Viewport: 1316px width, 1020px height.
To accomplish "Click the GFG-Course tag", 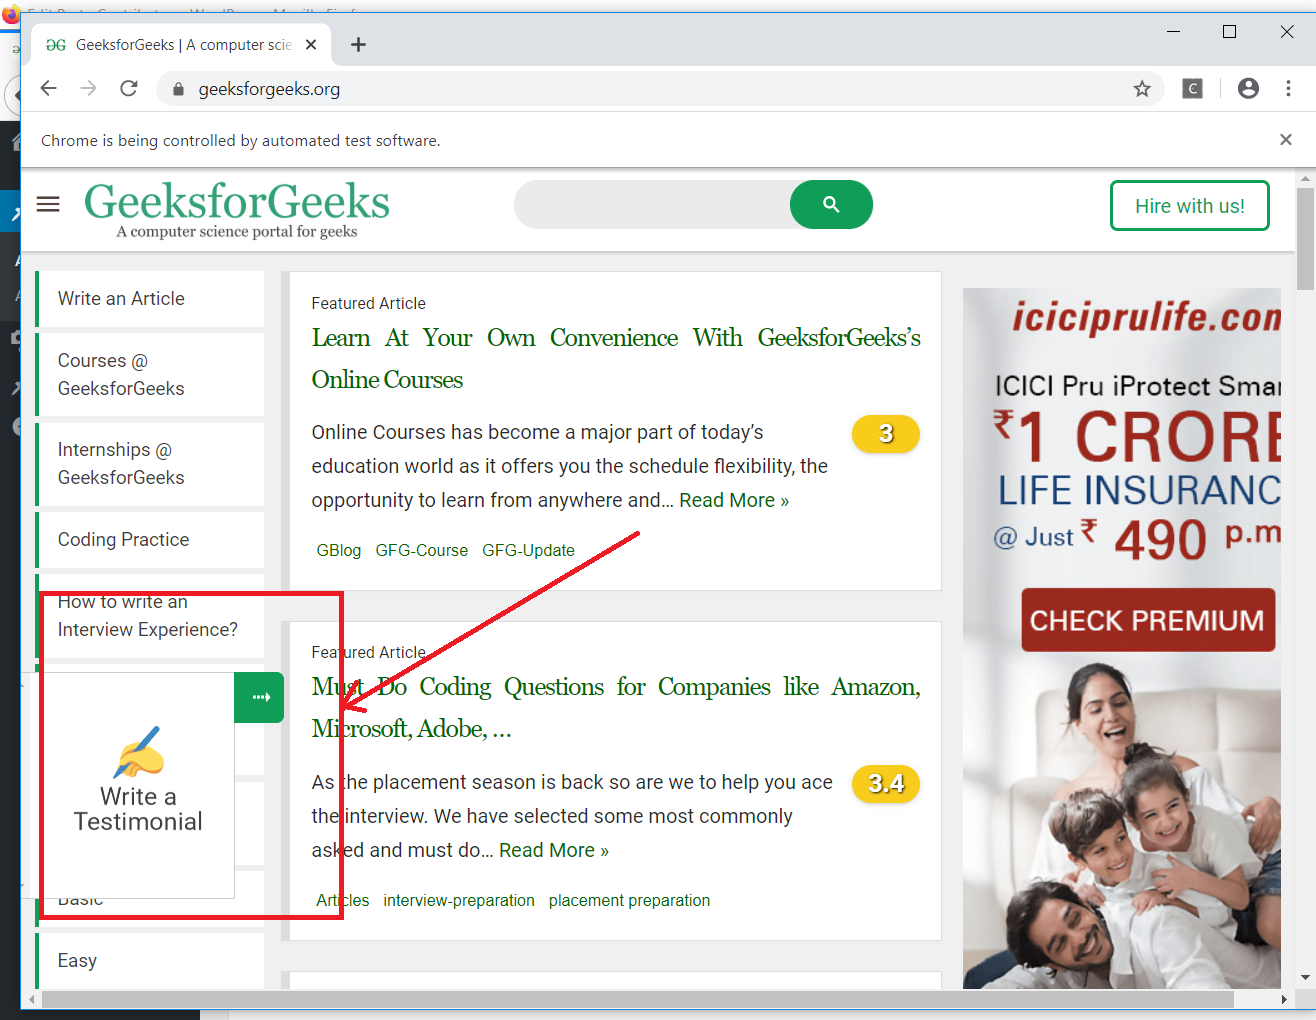I will 422,550.
